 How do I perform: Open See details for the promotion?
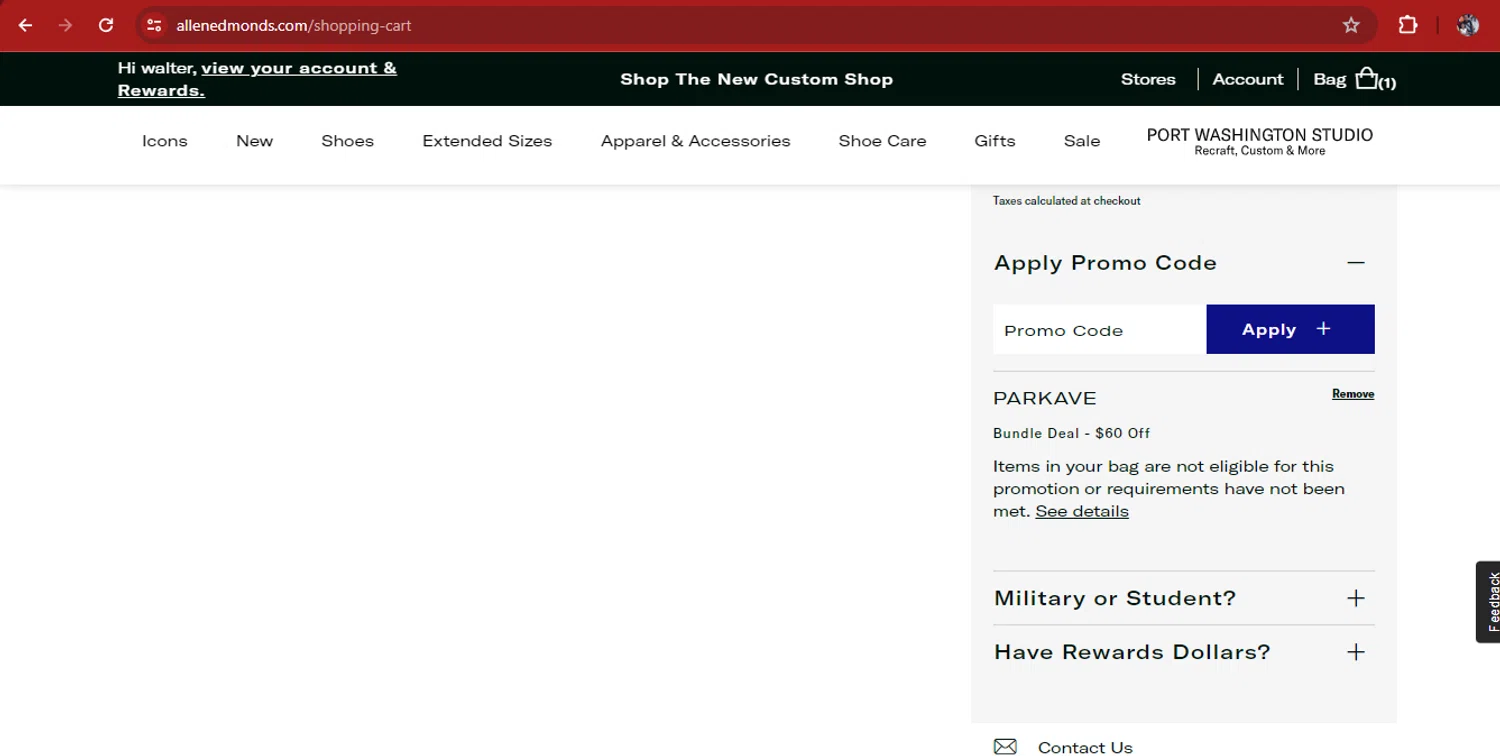(1081, 511)
